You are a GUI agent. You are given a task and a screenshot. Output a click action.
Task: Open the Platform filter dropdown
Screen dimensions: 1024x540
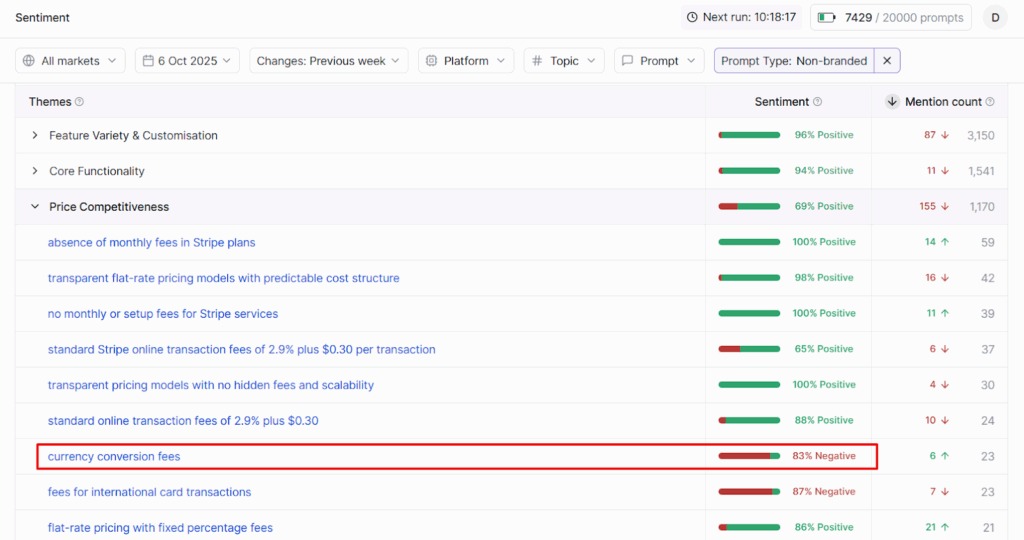click(x=466, y=61)
